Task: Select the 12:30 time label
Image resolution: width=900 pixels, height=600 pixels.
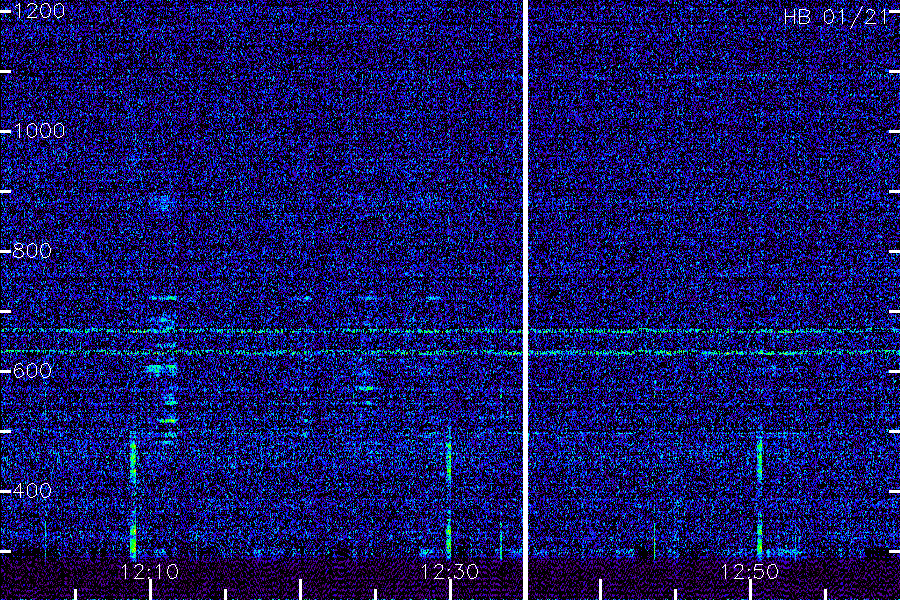Action: coord(449,572)
